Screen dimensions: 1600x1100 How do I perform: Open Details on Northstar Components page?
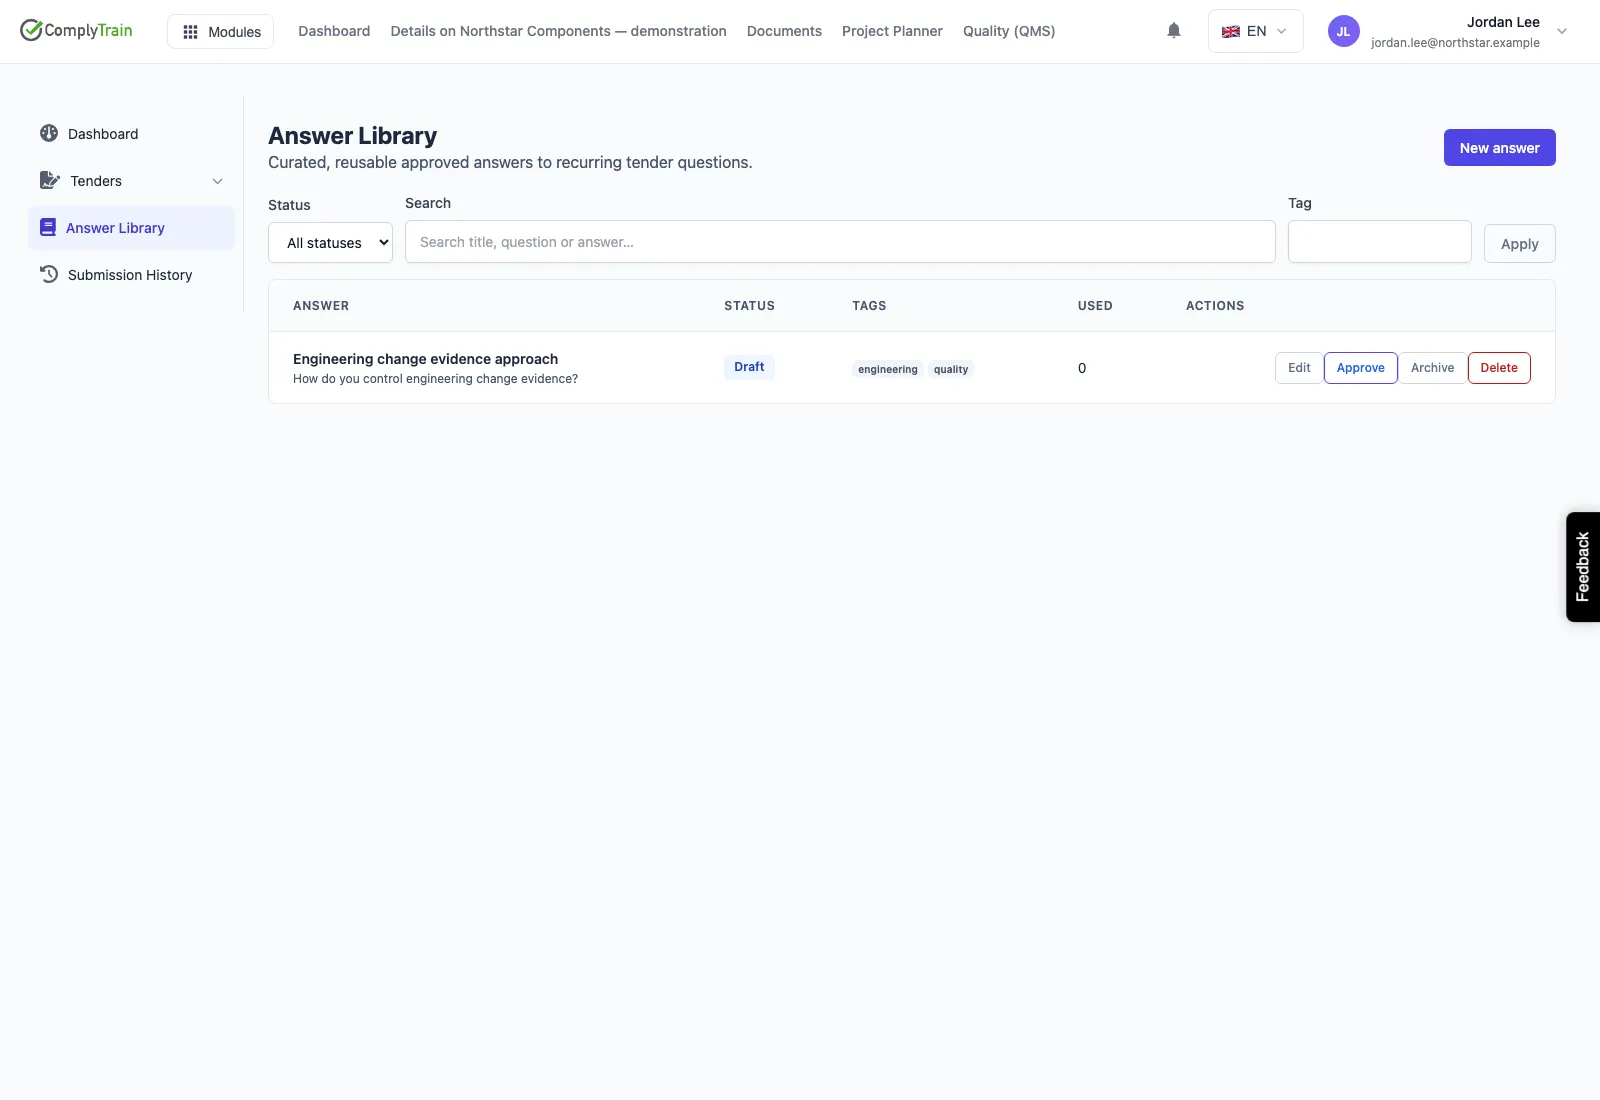pos(558,31)
